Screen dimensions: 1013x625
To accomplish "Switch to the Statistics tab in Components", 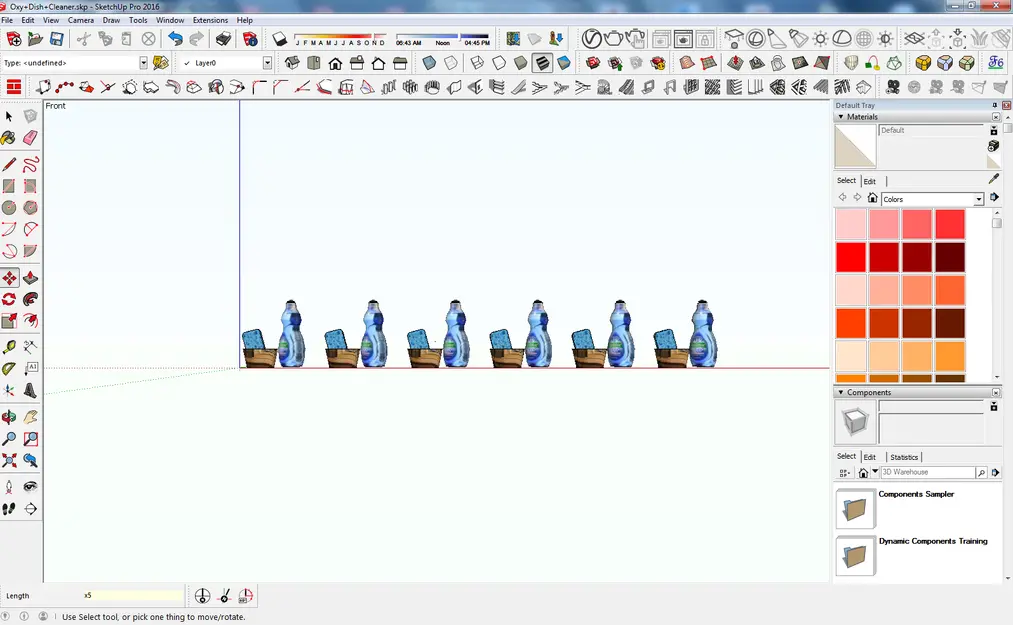I will 904,456.
